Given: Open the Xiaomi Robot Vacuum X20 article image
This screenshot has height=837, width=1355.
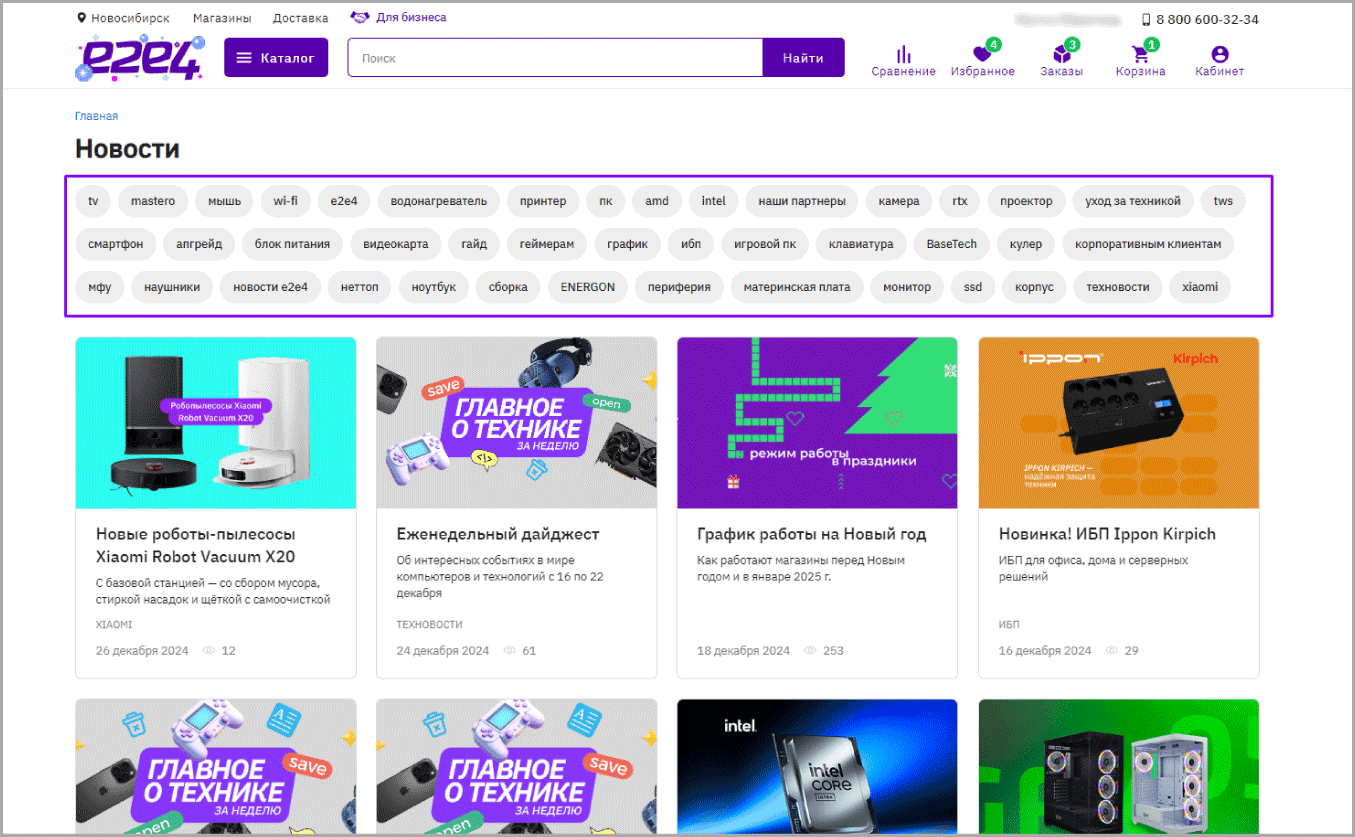Looking at the screenshot, I should coord(216,423).
